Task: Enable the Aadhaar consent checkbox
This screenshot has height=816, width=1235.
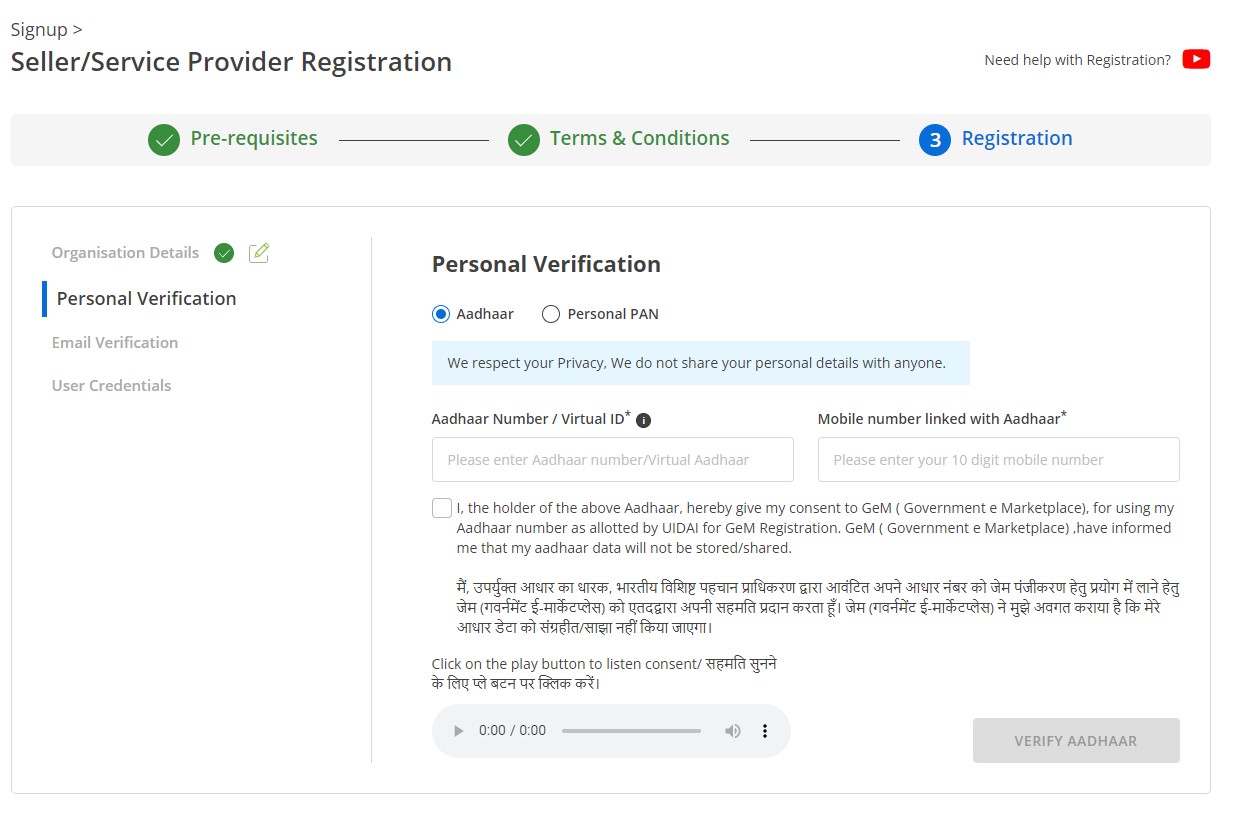Action: [x=441, y=507]
